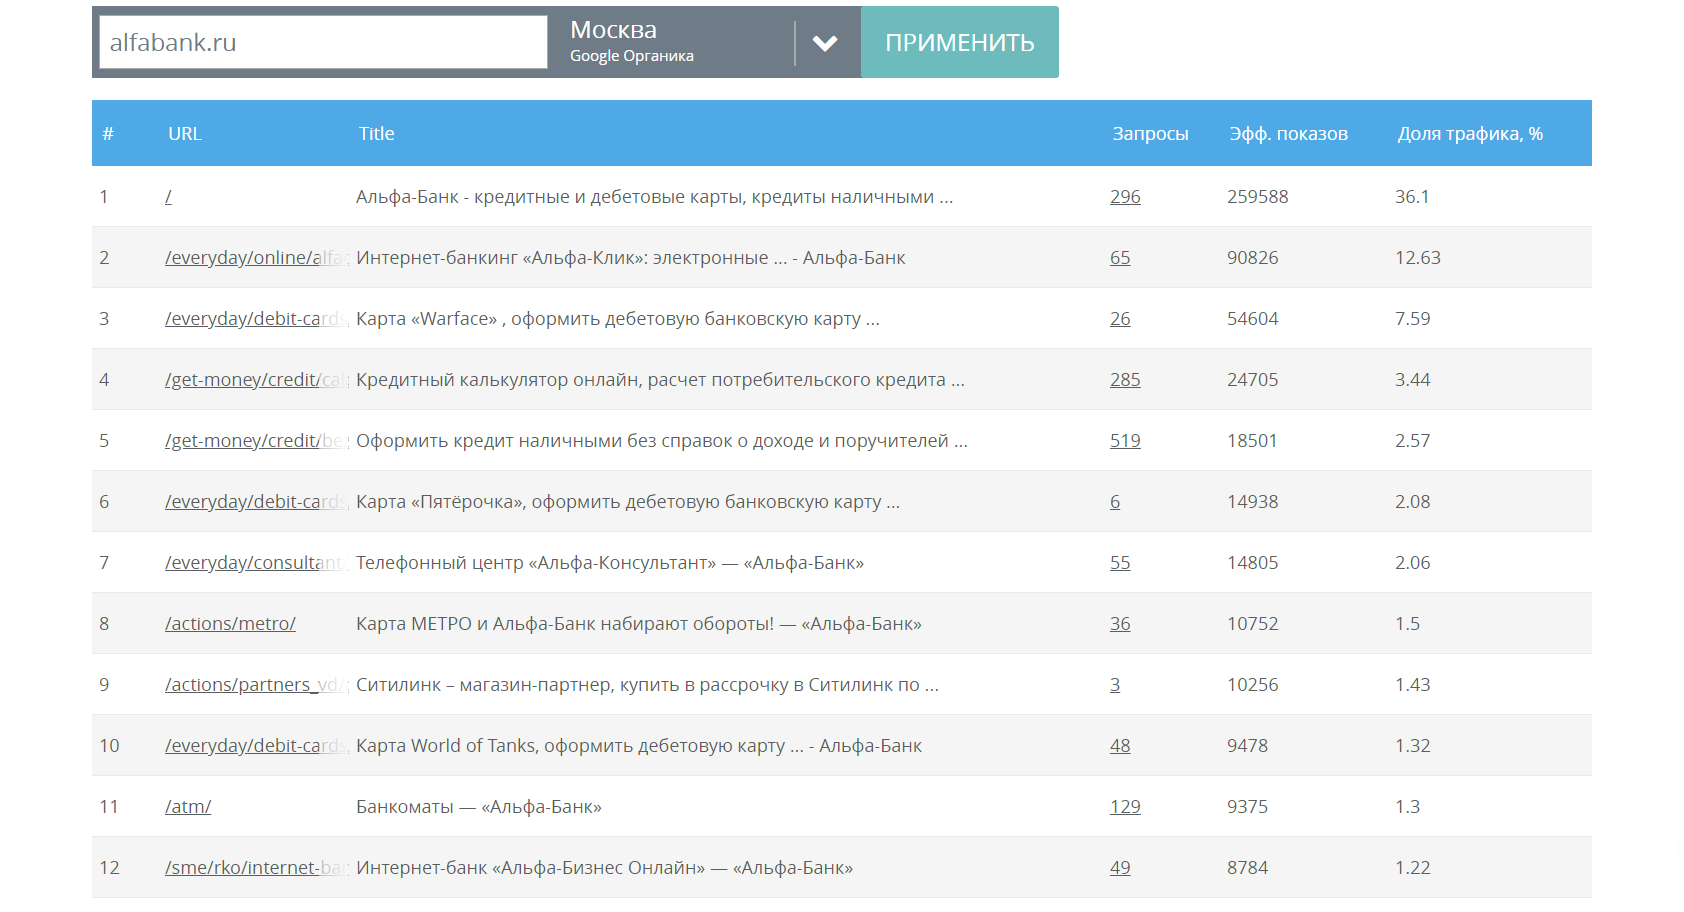Screen dimensions: 1684x912
Task: Open the 48 queries link
Action: click(x=1120, y=746)
